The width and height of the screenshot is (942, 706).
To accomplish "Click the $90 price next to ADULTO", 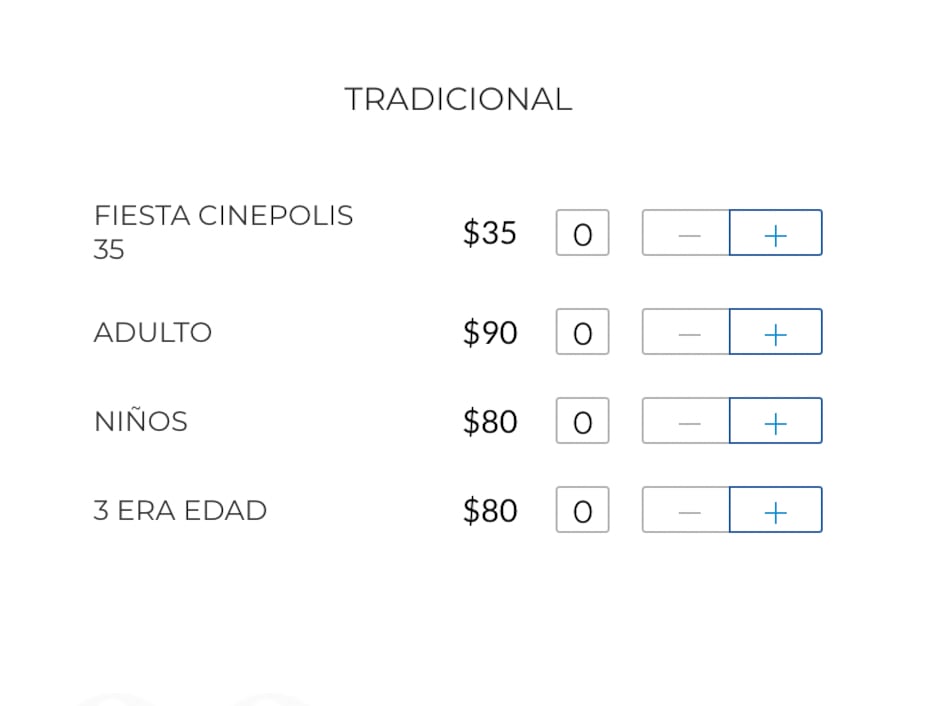I will click(x=489, y=332).
